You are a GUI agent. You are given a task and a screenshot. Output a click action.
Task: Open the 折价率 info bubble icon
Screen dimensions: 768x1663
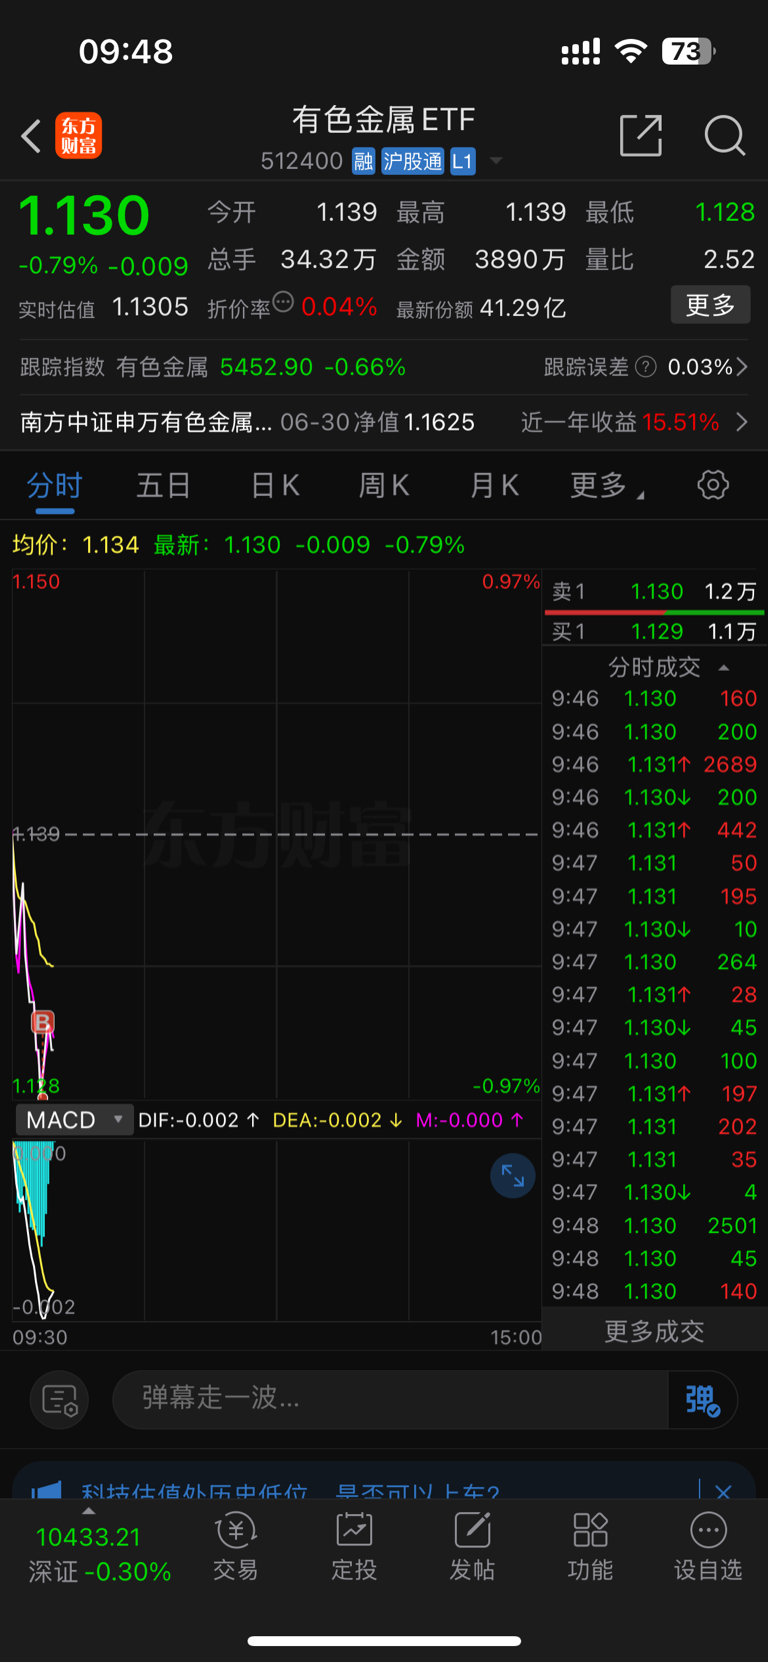283,302
